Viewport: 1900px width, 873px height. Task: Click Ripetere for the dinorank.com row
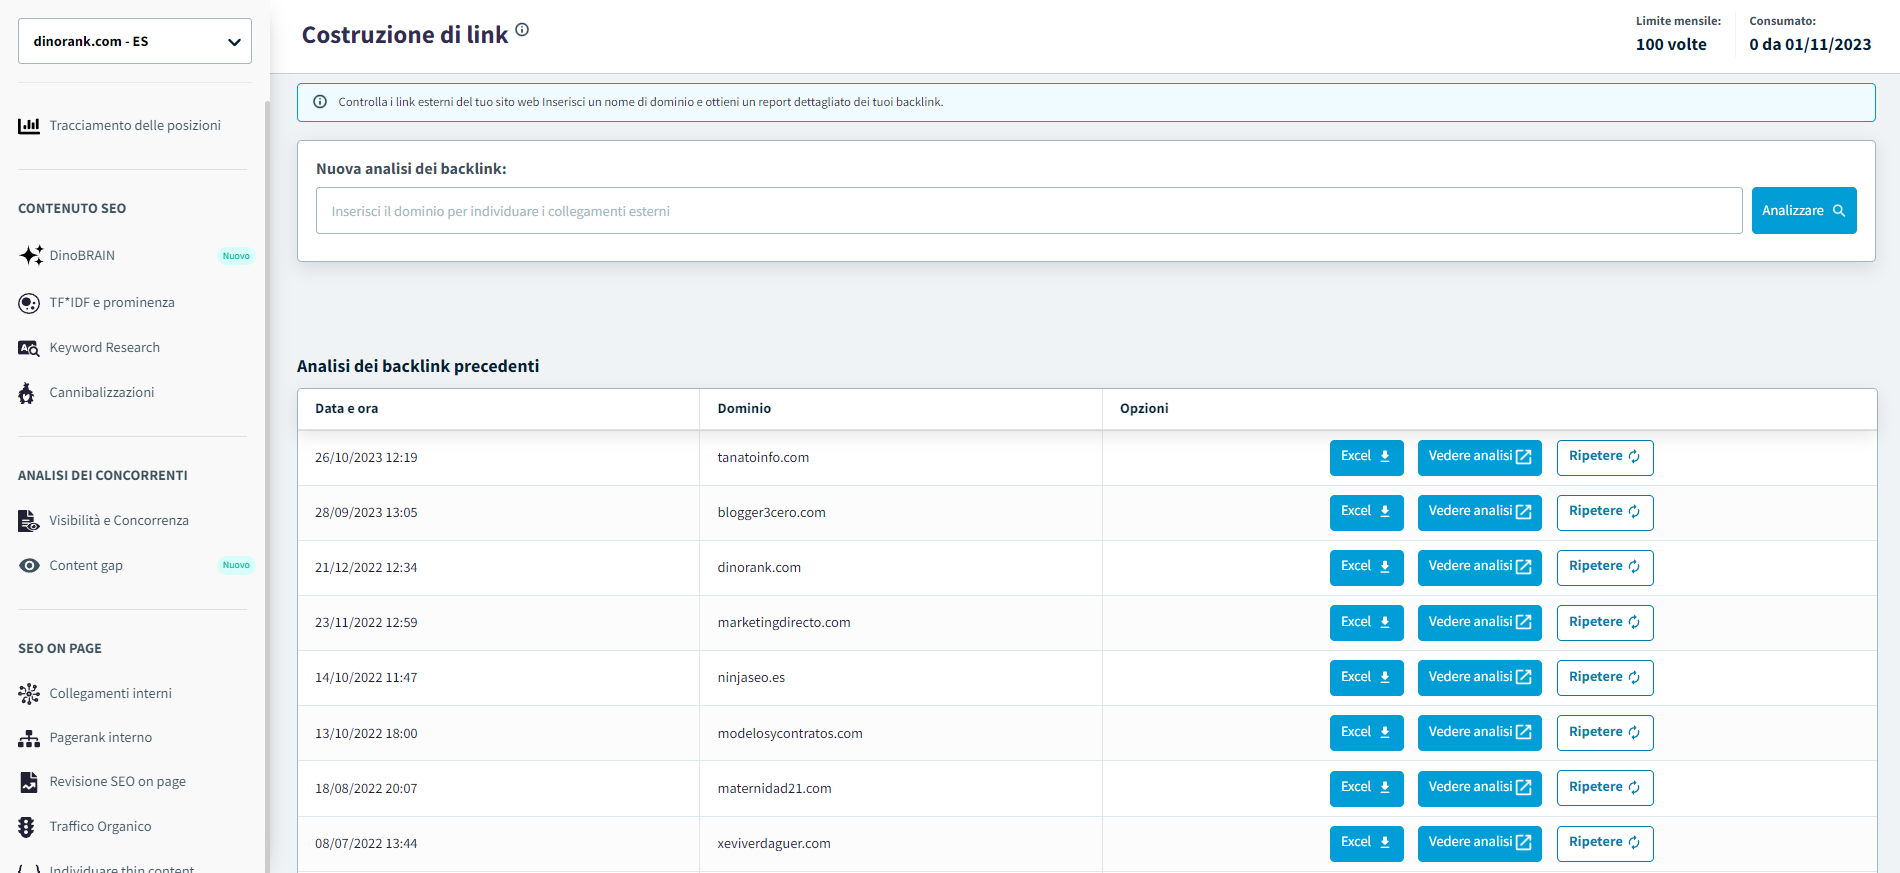click(x=1604, y=567)
